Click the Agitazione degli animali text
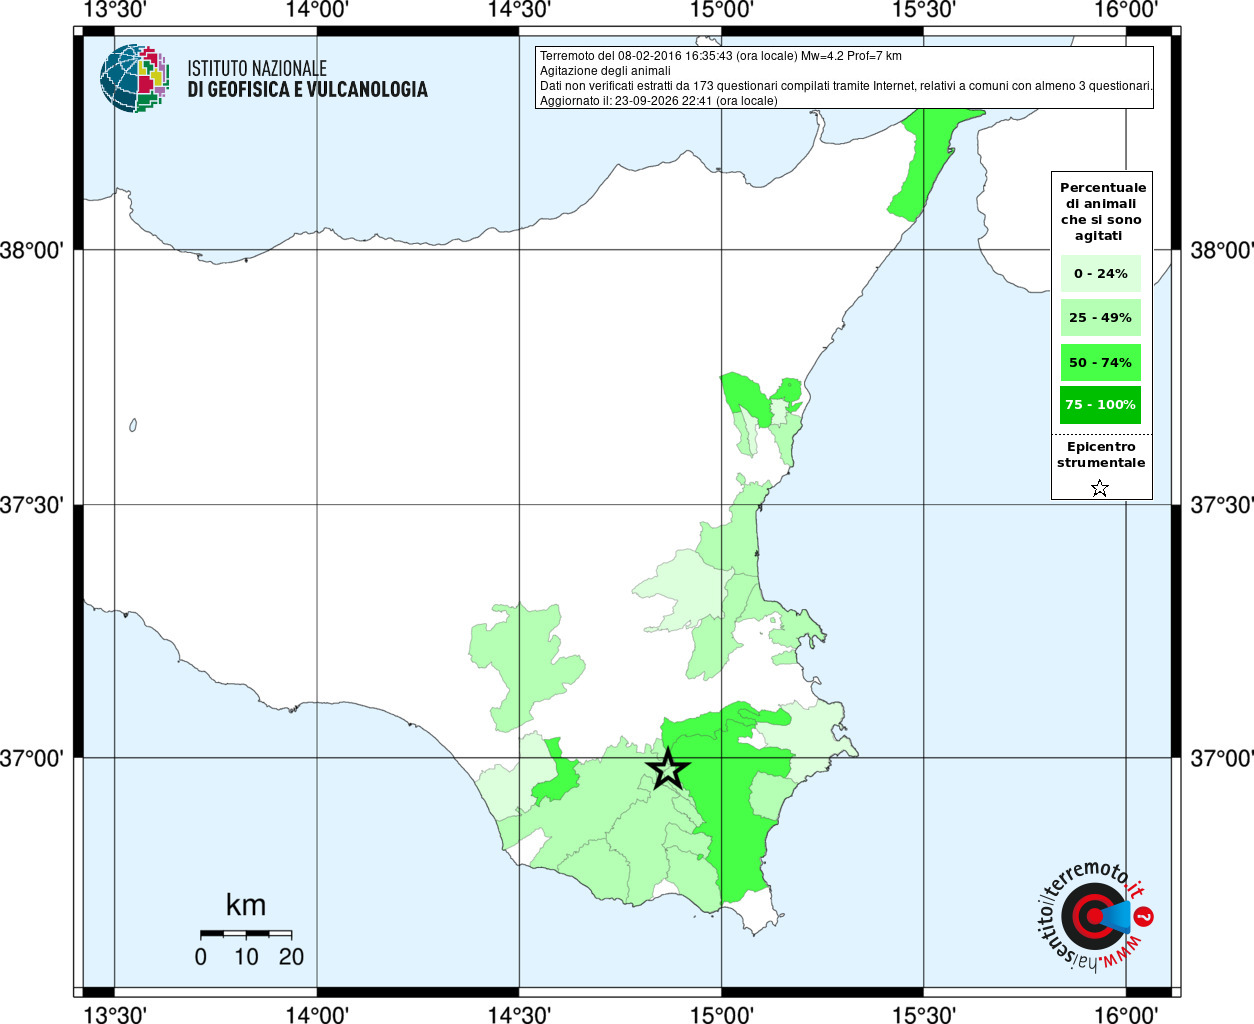This screenshot has width=1254, height=1024. [605, 71]
